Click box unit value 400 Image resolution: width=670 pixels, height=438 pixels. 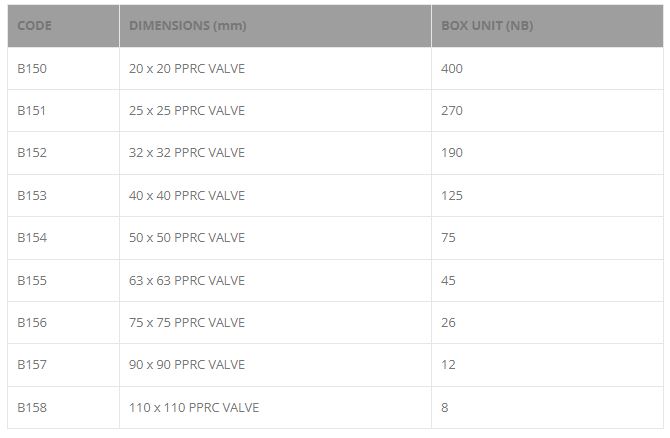(452, 68)
